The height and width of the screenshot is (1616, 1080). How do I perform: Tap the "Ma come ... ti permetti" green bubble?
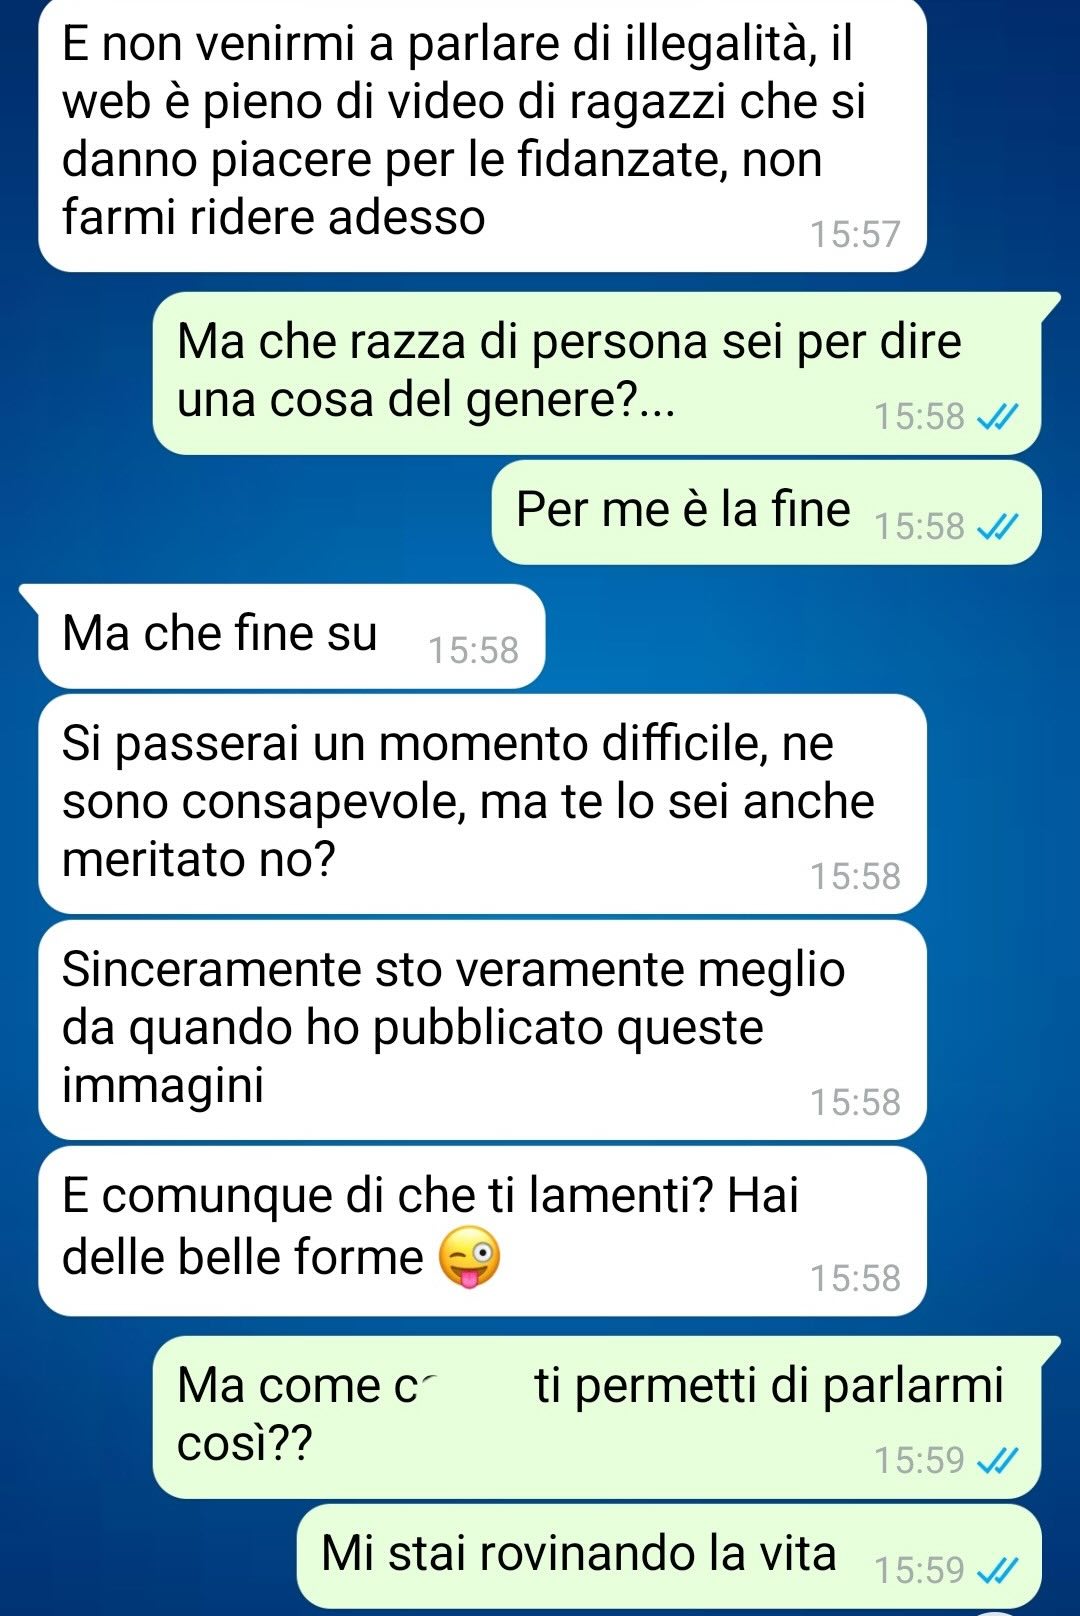(597, 1417)
